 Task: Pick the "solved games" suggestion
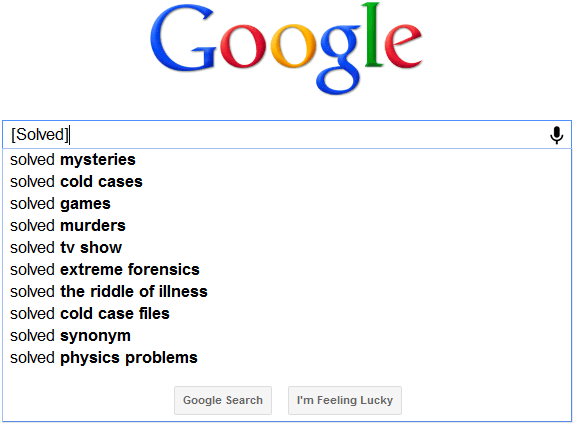[287, 204]
